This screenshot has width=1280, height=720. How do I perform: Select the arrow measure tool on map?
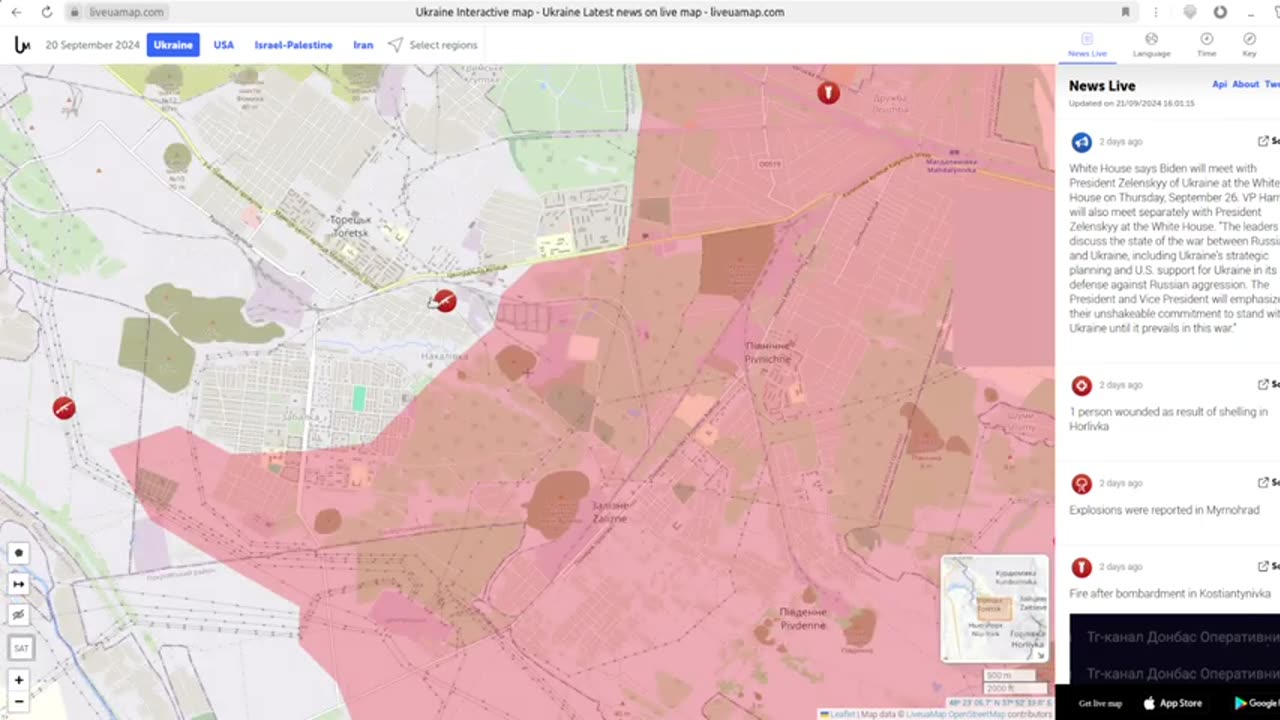(x=19, y=584)
